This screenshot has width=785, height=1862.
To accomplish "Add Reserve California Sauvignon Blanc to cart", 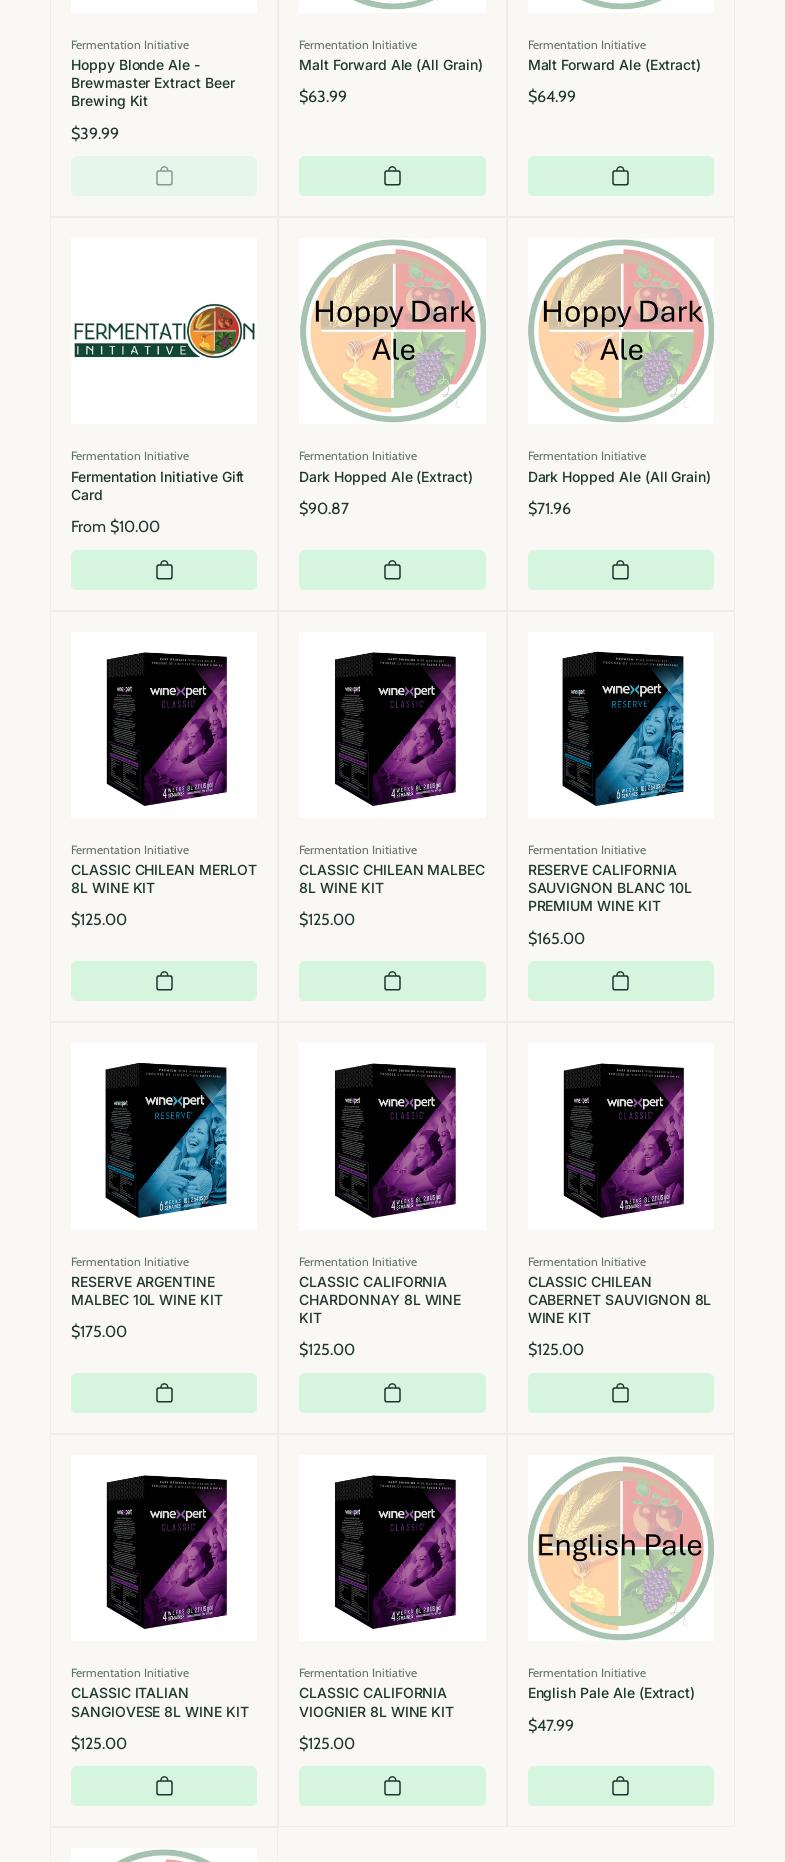I will point(620,981).
